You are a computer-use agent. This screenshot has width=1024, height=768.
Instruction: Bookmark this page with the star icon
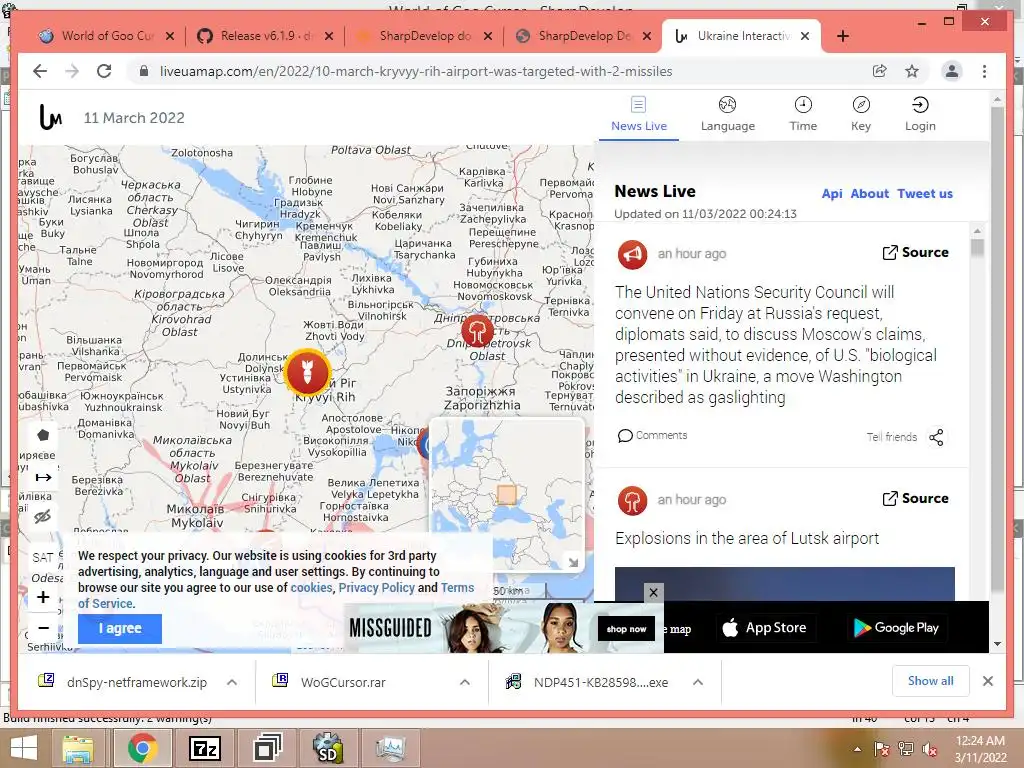pyautogui.click(x=912, y=71)
